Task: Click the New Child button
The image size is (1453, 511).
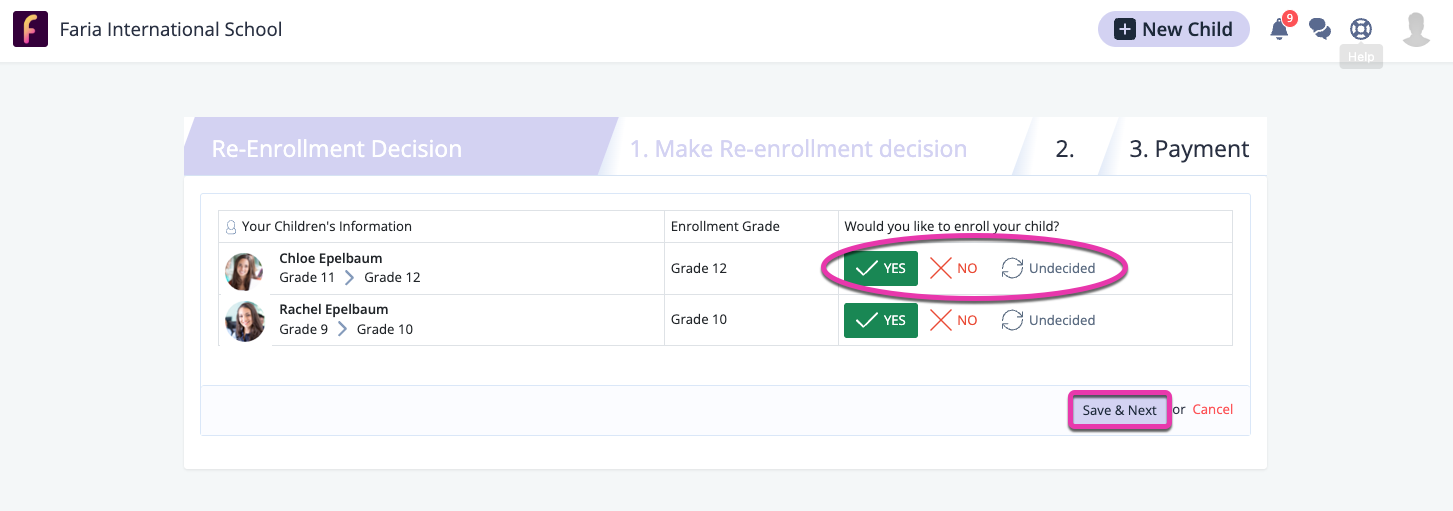Action: pyautogui.click(x=1173, y=29)
